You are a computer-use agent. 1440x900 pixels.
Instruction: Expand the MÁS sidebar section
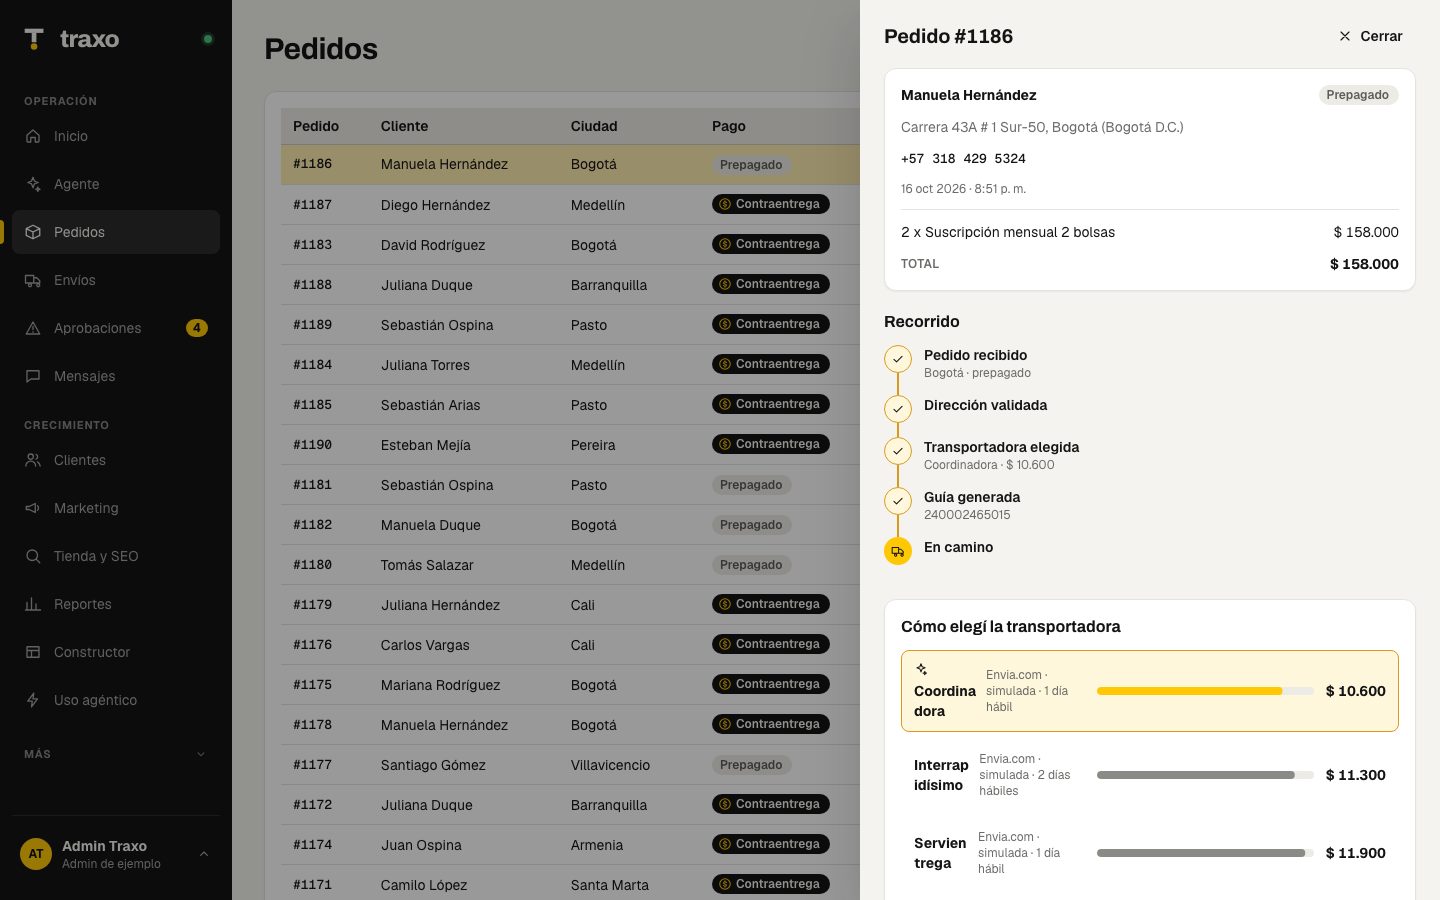coord(116,754)
